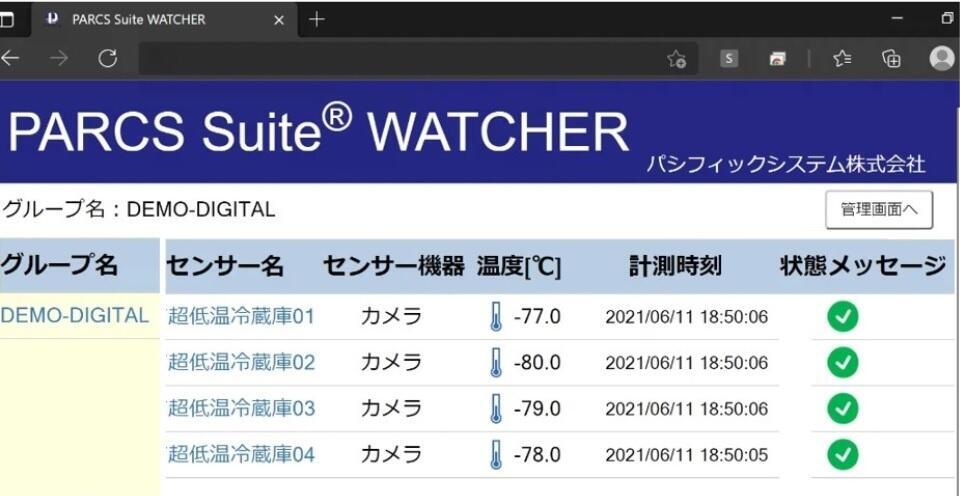Click green status check for 超低温冷蔵庫01

pos(842,317)
